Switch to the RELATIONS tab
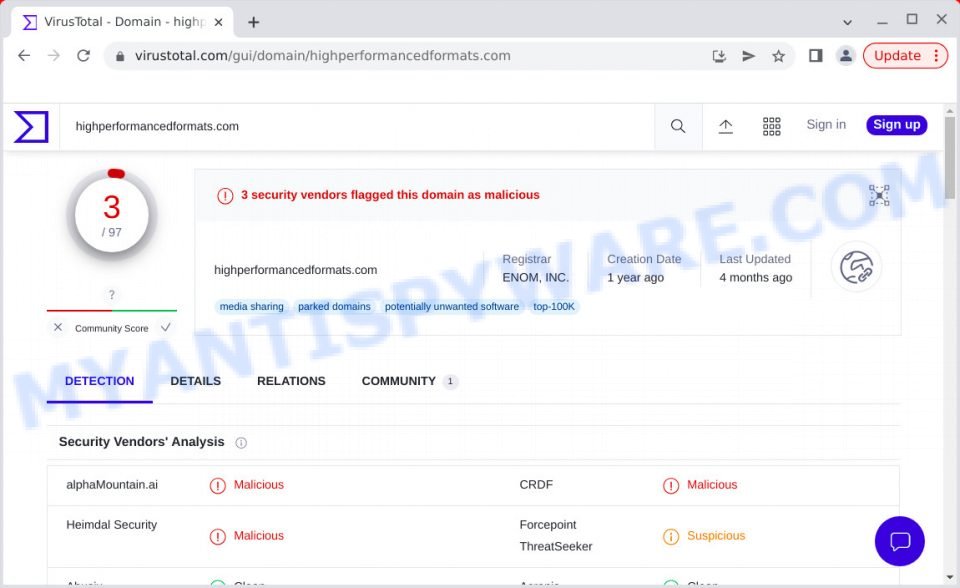This screenshot has height=588, width=960. tap(291, 381)
